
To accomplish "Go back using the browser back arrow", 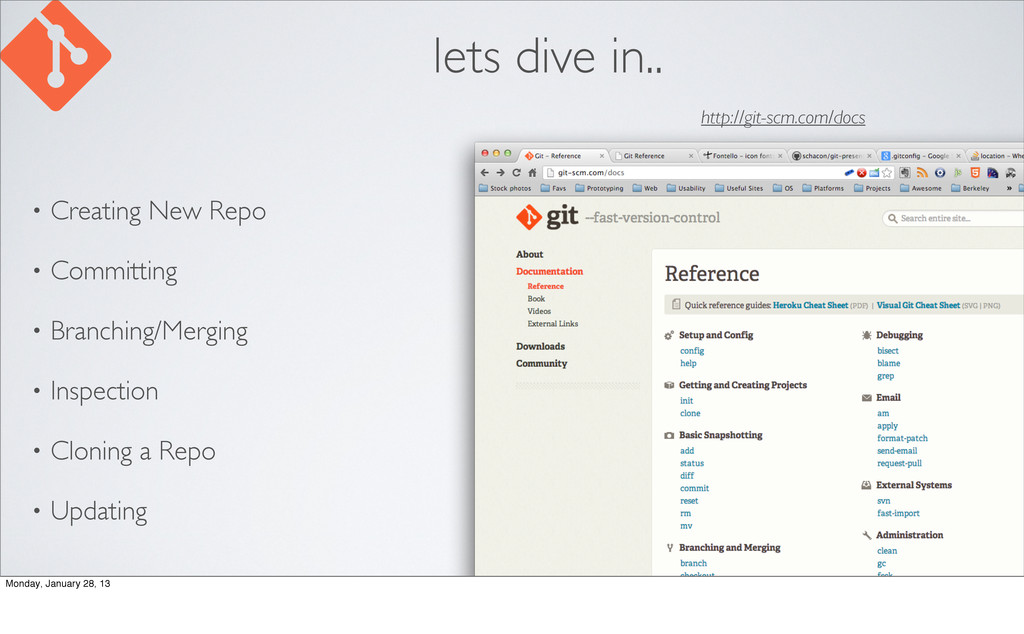I will pos(484,172).
